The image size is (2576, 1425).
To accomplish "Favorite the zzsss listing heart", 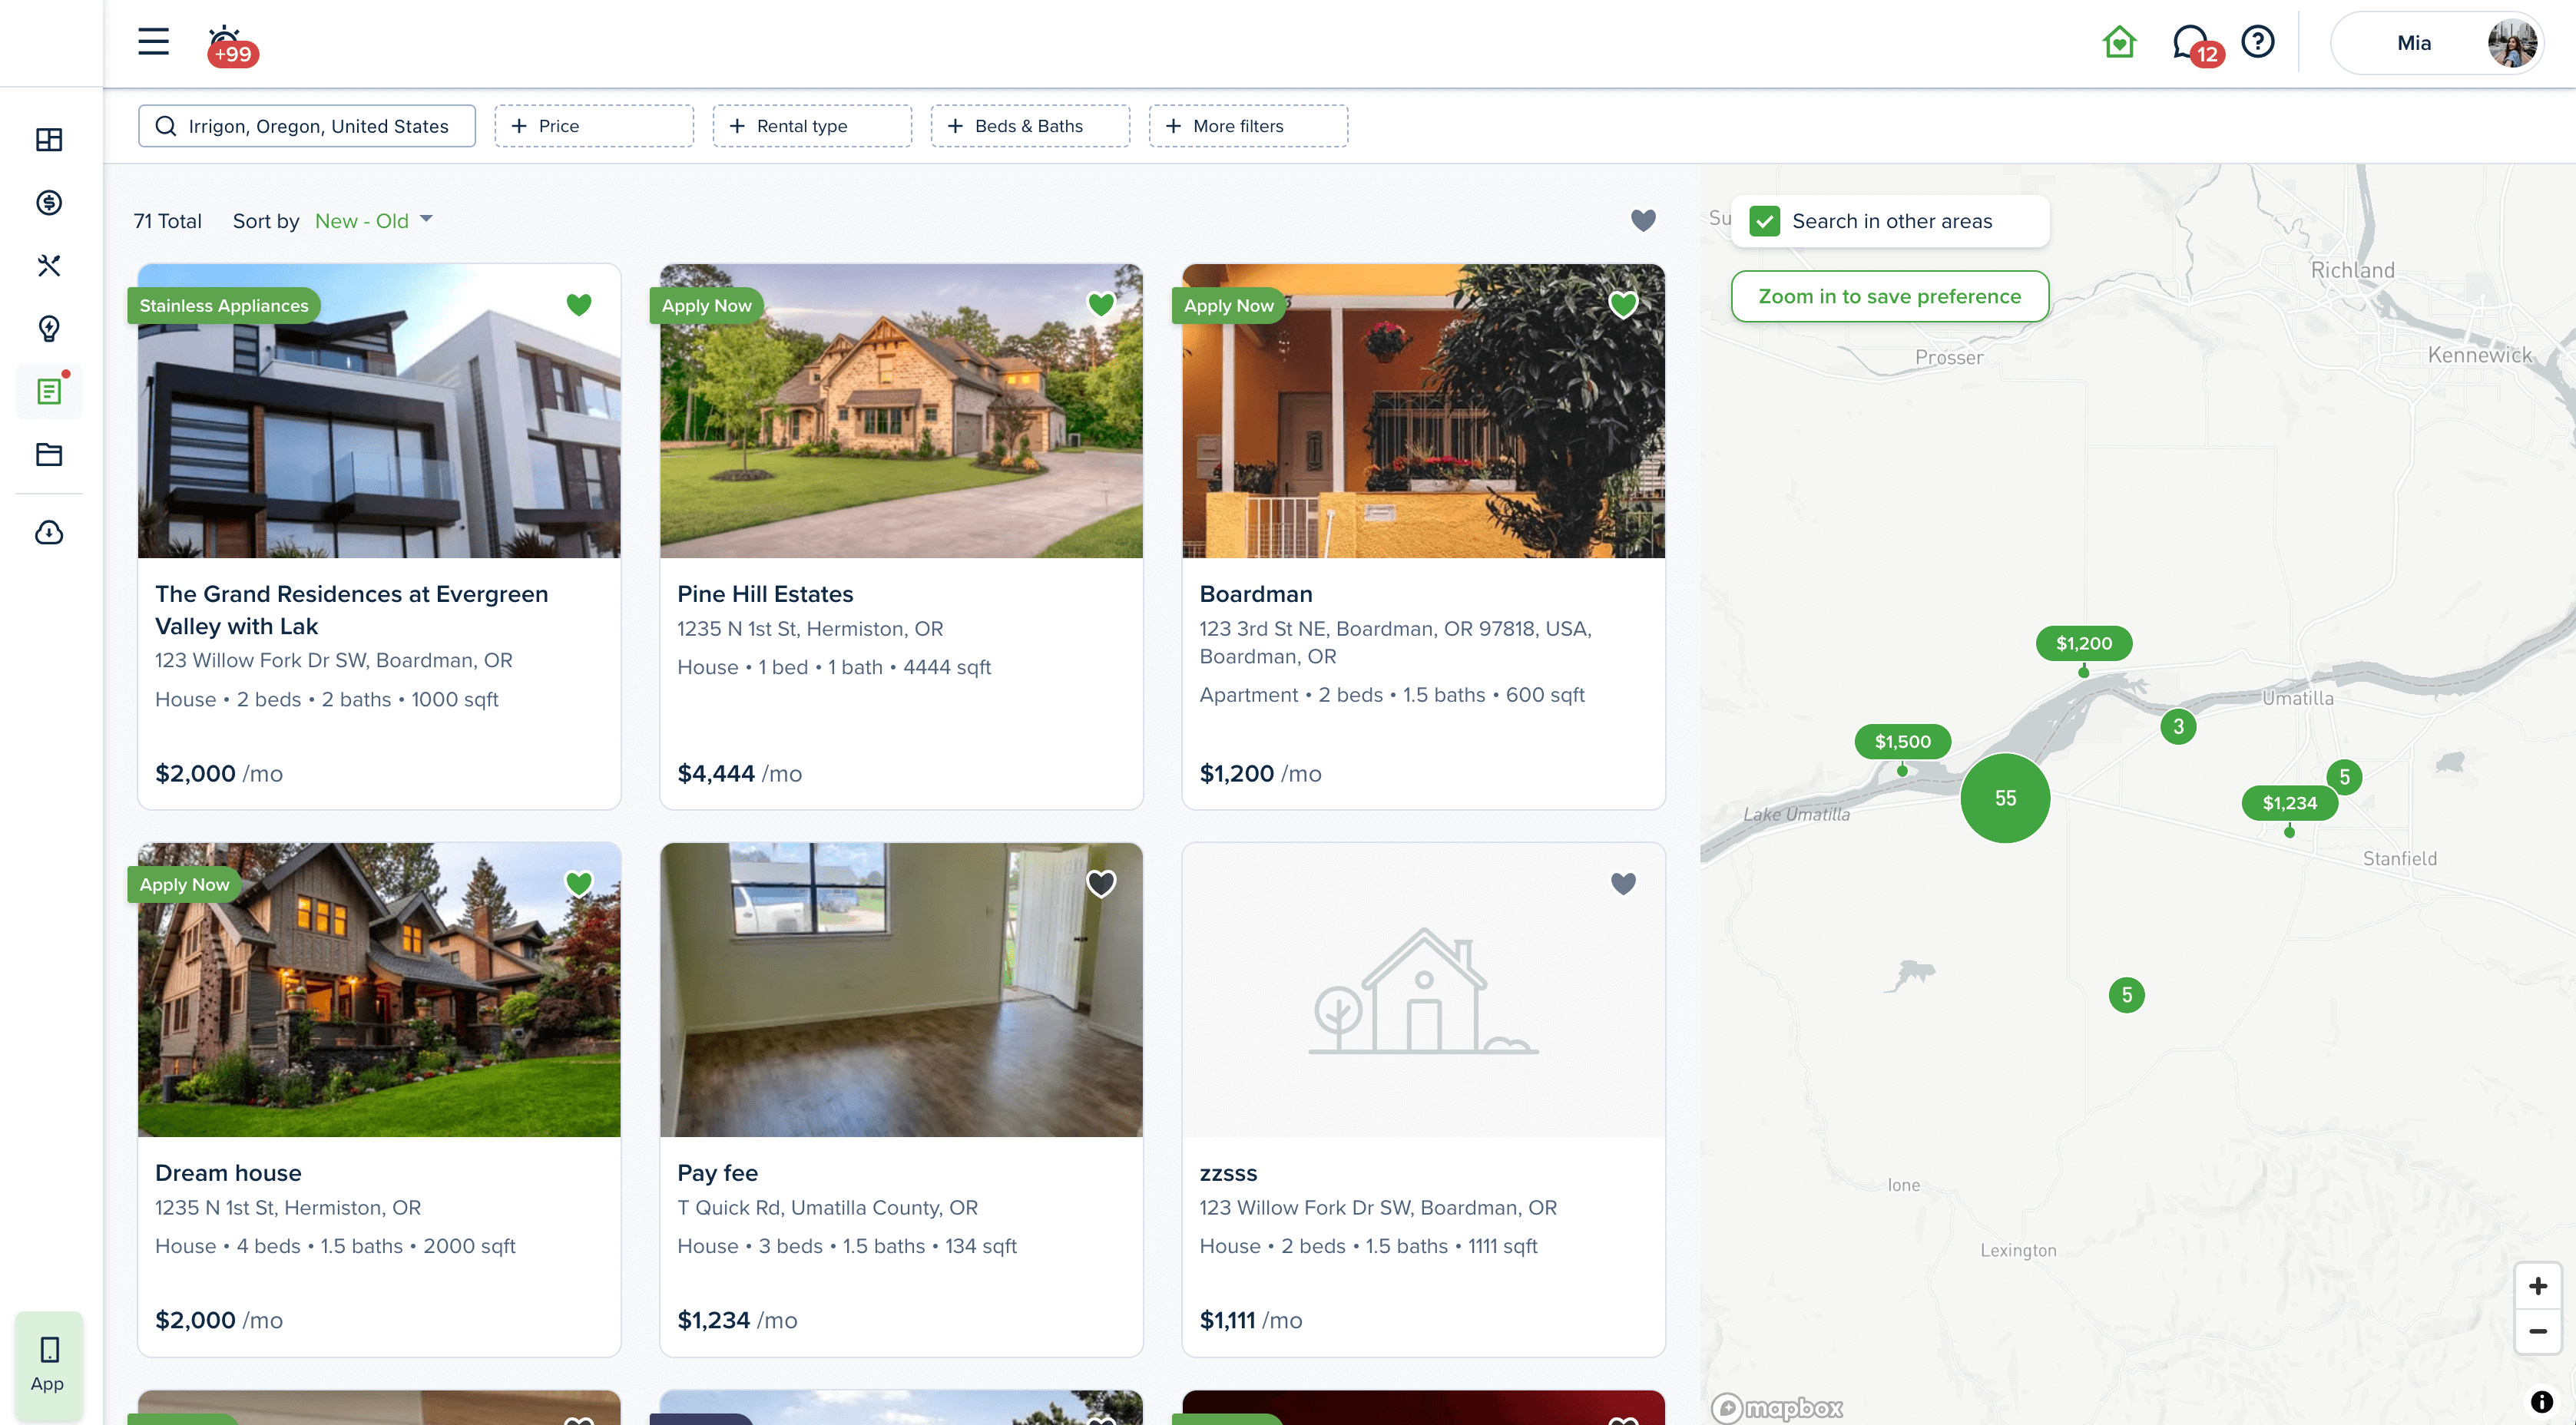I will pos(1622,883).
